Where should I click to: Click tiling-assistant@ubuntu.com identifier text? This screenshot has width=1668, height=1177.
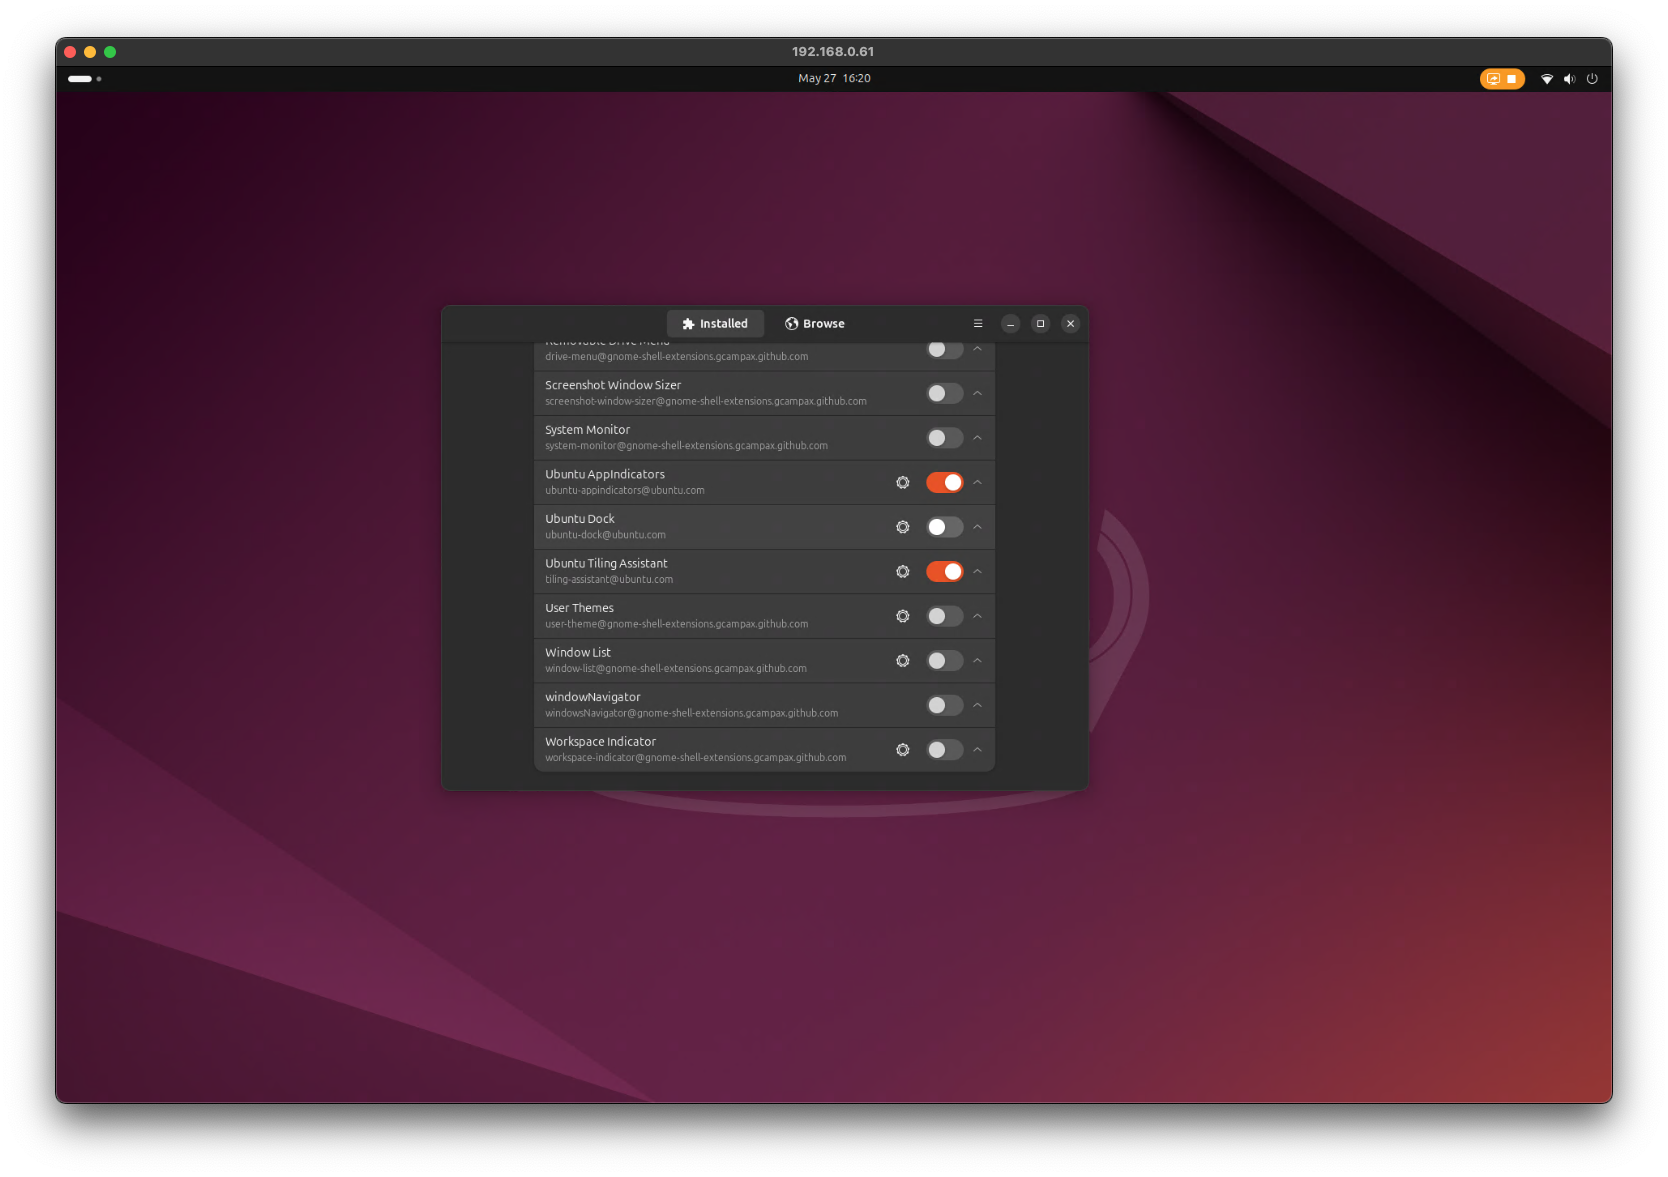click(x=609, y=580)
